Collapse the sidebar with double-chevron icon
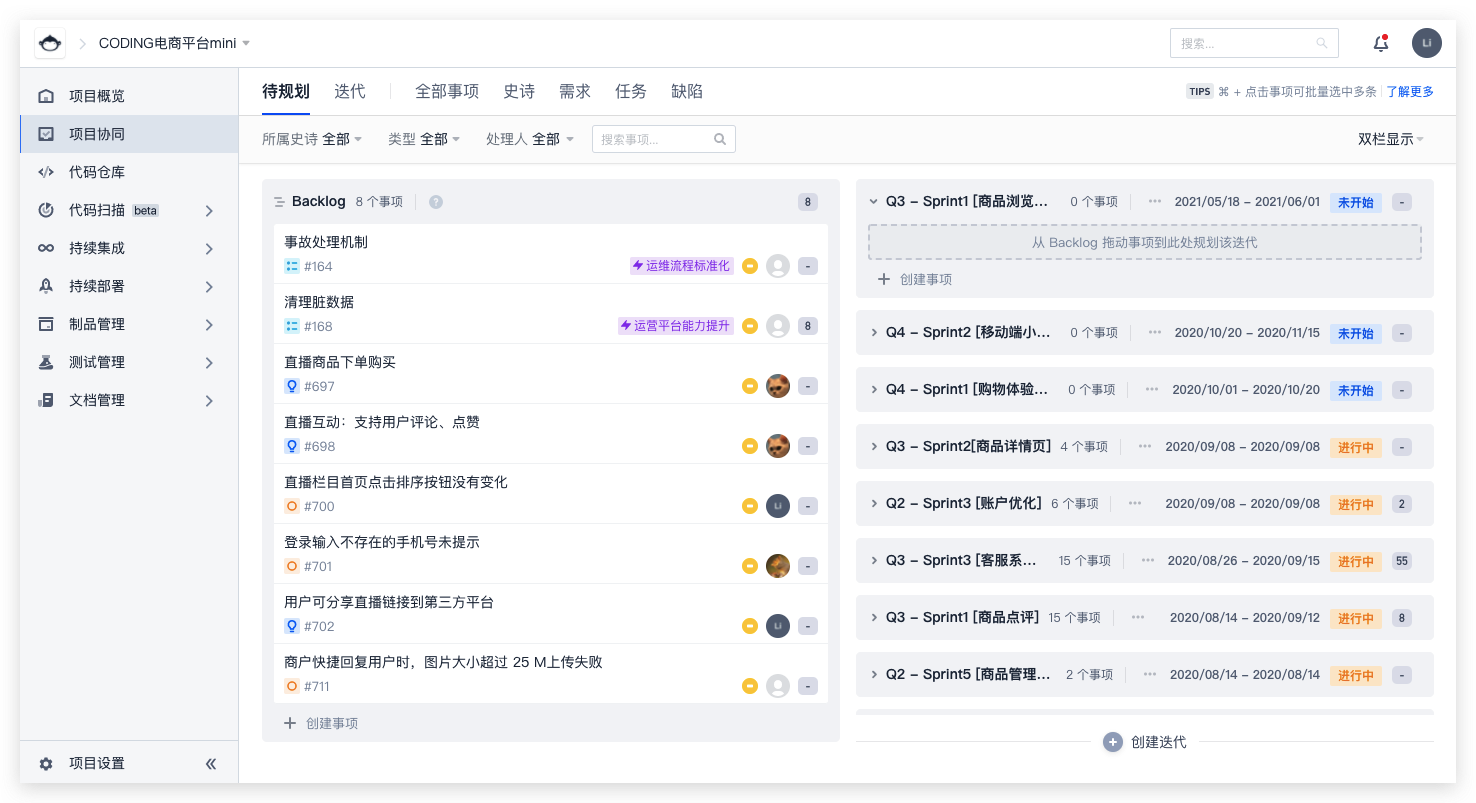The image size is (1476, 803). click(211, 764)
